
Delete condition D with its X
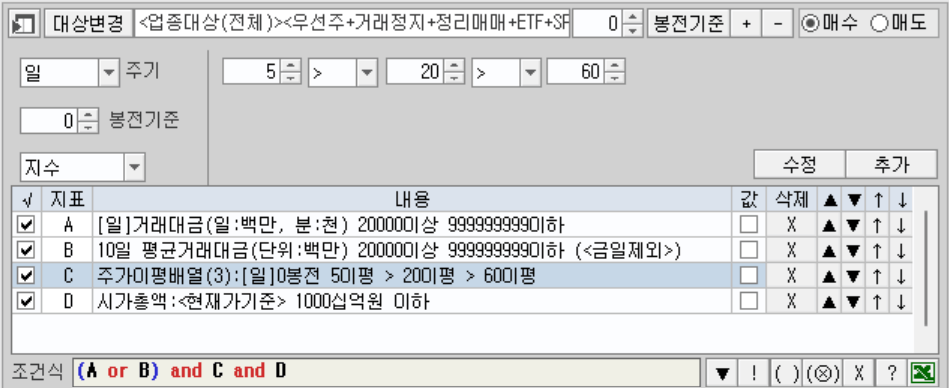[791, 301]
